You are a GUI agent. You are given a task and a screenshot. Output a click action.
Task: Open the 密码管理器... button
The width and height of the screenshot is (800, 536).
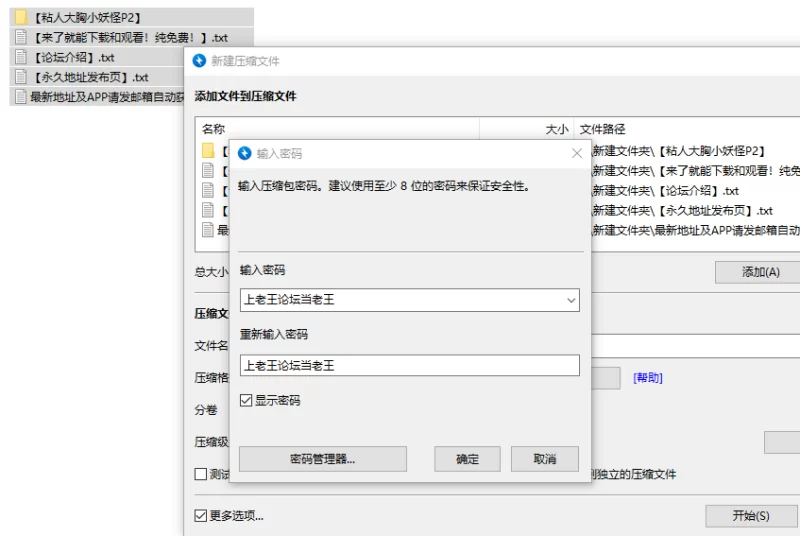tap(322, 459)
